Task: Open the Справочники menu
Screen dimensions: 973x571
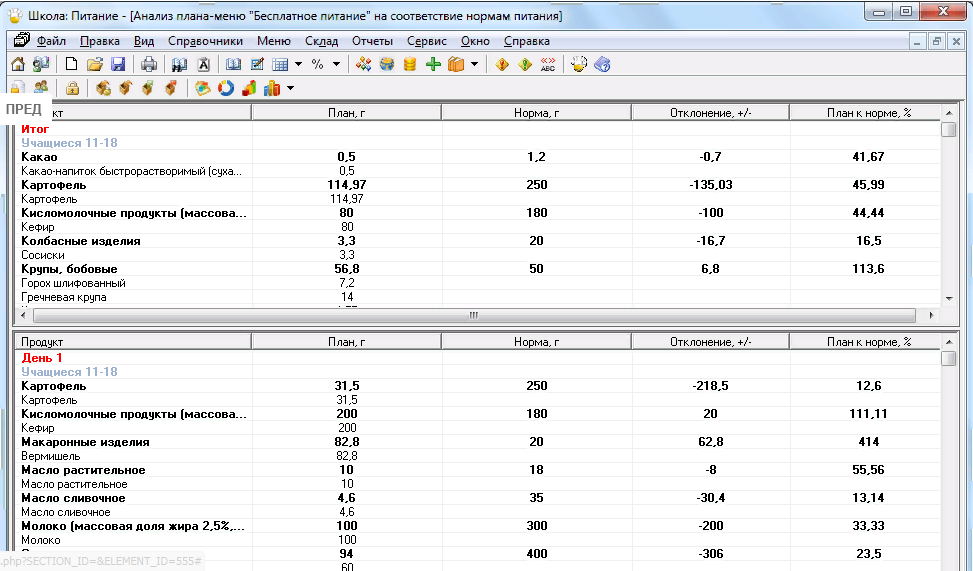Action: pyautogui.click(x=205, y=41)
